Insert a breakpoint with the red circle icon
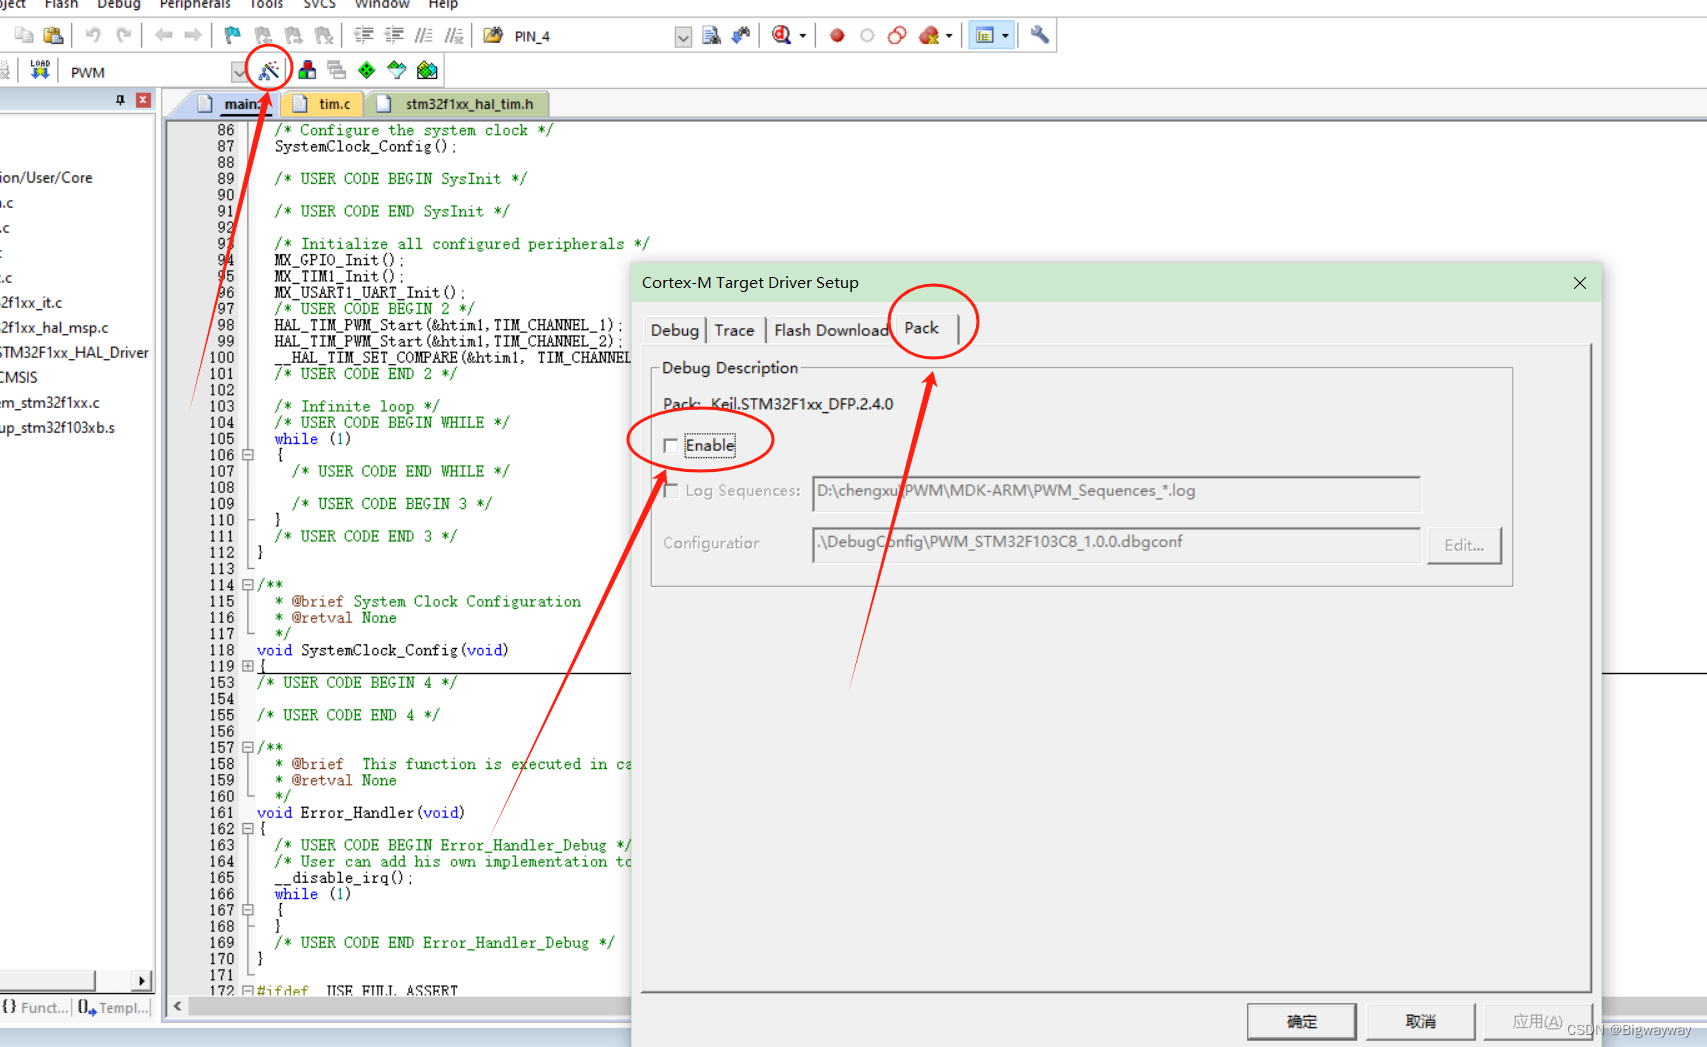Screen dimensions: 1707x1047 coord(836,35)
